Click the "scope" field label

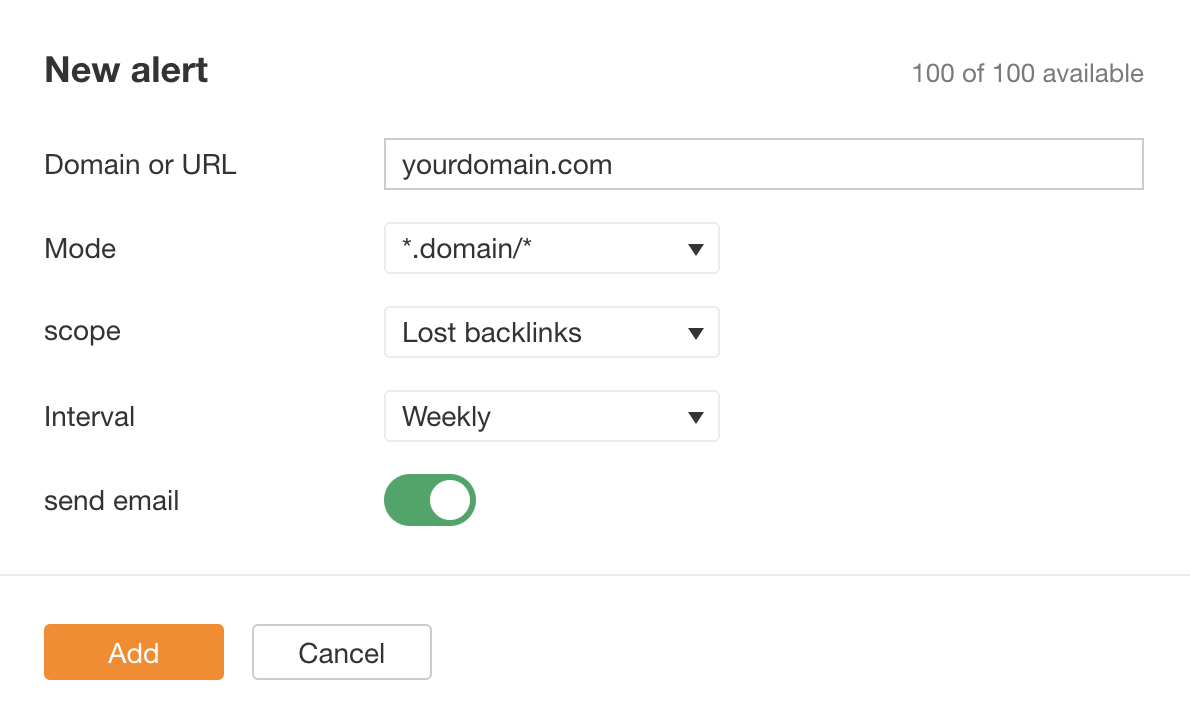(x=82, y=331)
